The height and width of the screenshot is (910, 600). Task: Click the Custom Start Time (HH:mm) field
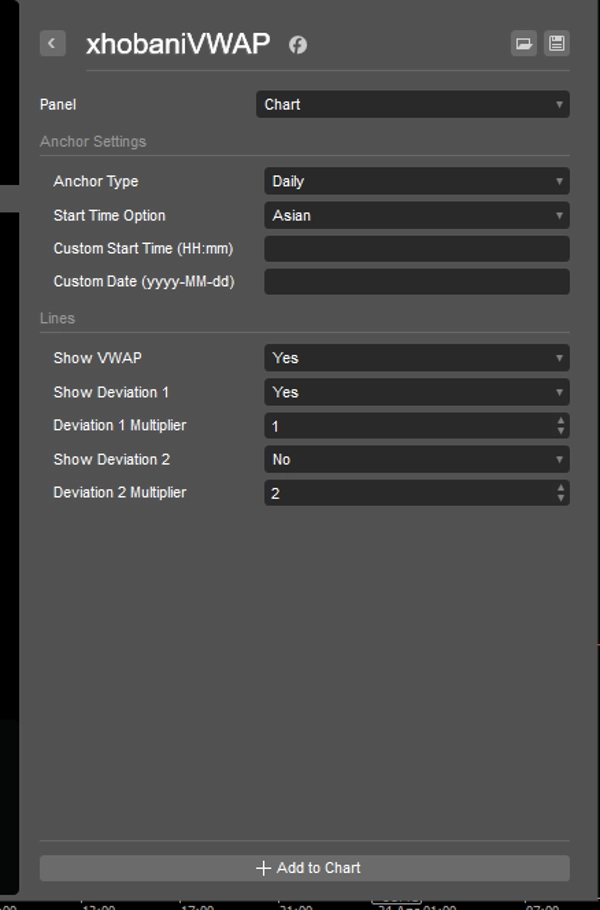tap(416, 248)
